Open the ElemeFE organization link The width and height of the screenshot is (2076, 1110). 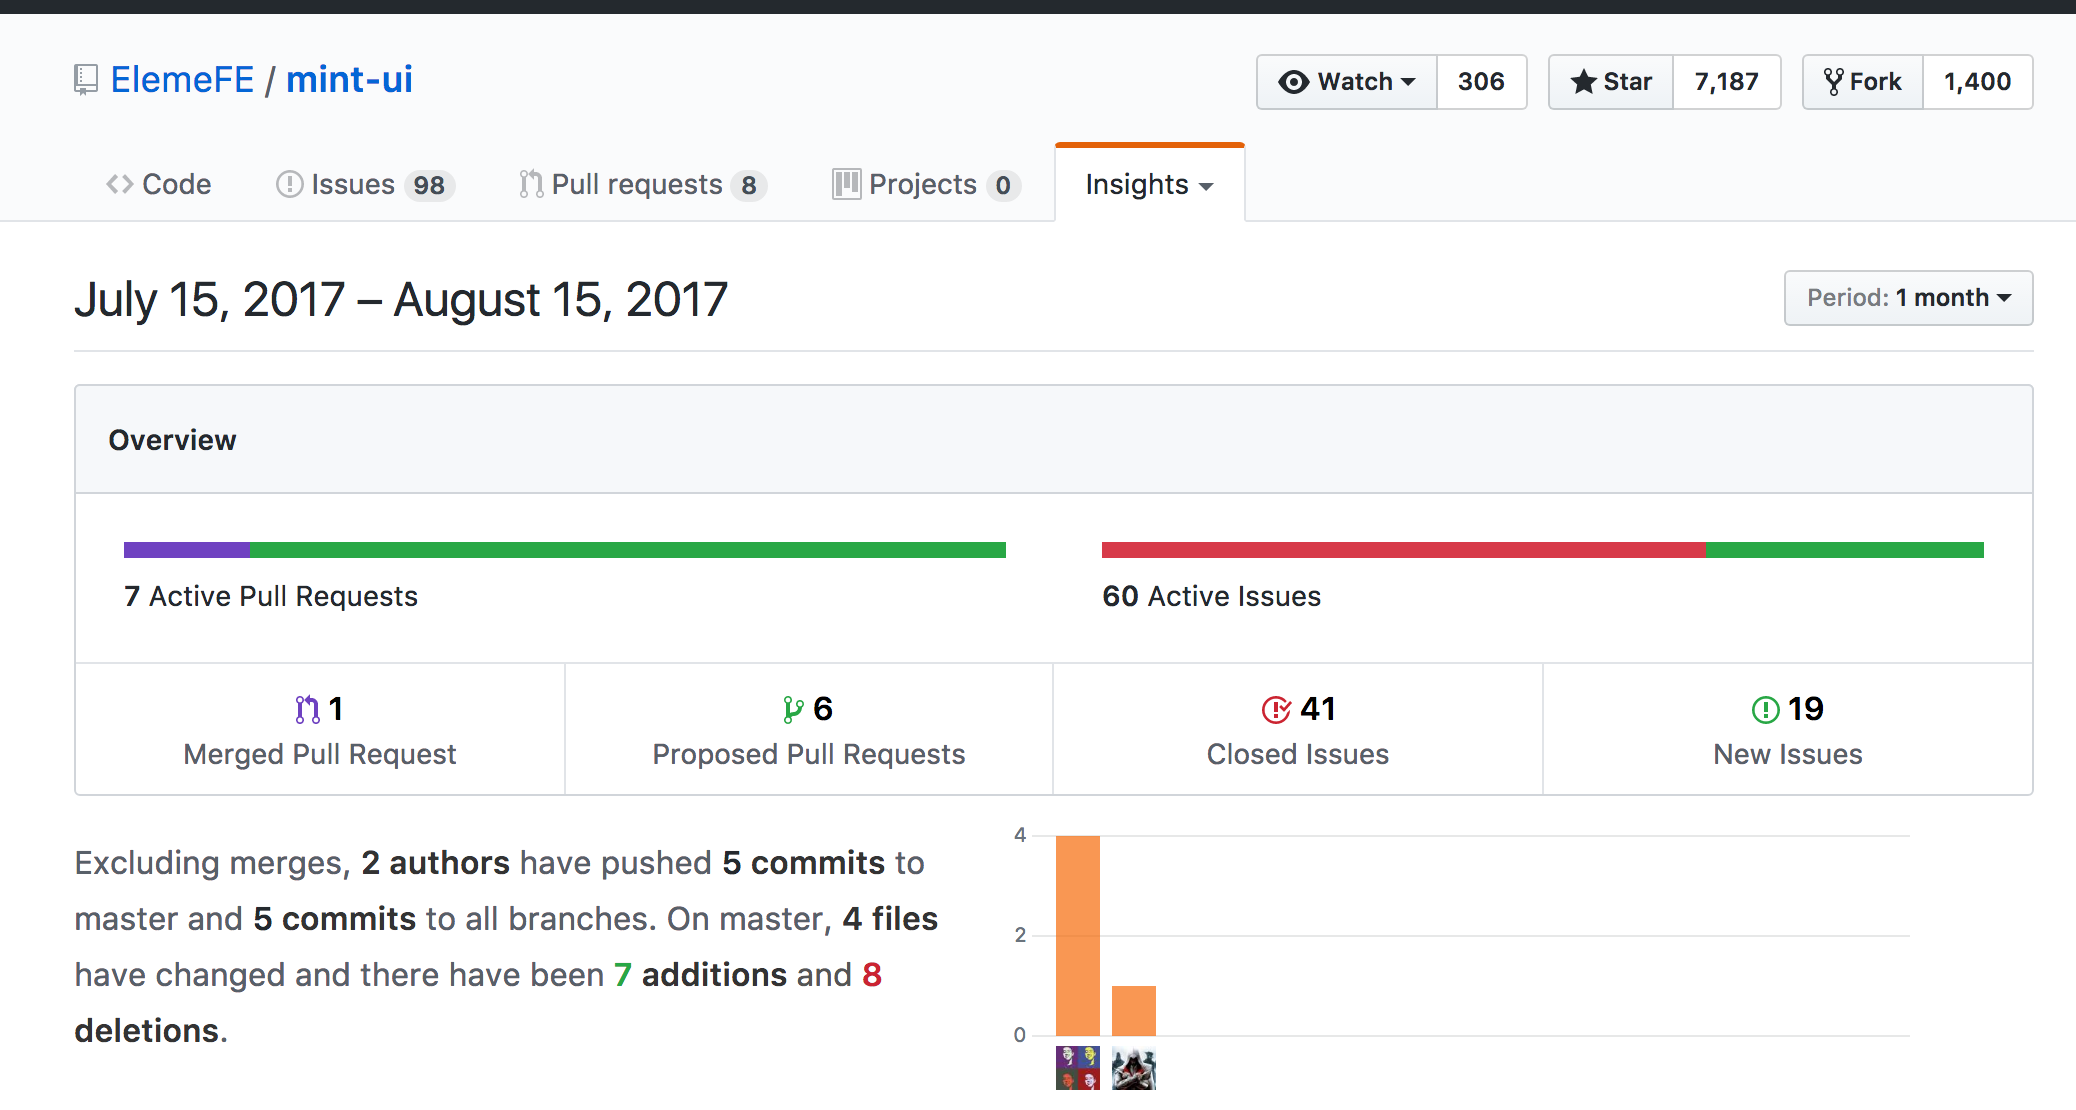(x=182, y=80)
